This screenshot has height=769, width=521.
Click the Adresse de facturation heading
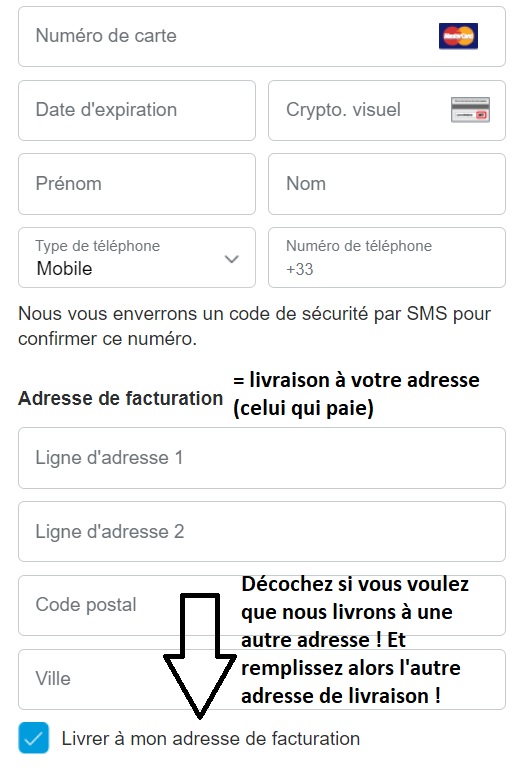click(120, 398)
